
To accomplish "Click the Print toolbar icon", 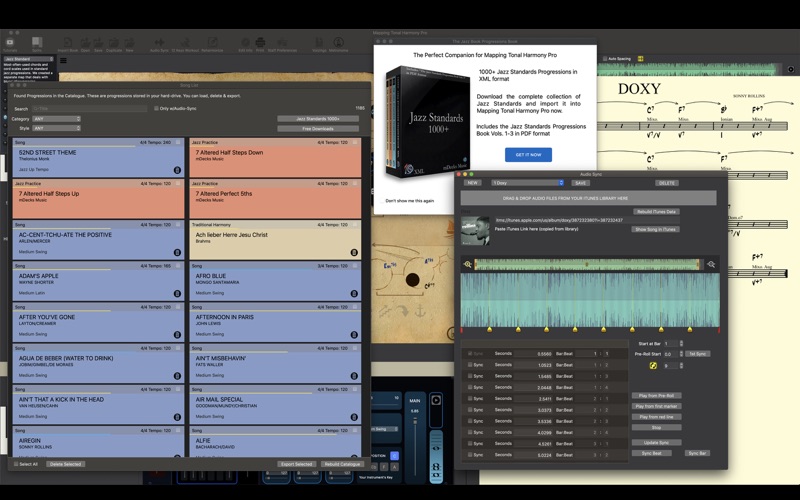I will [x=260, y=43].
